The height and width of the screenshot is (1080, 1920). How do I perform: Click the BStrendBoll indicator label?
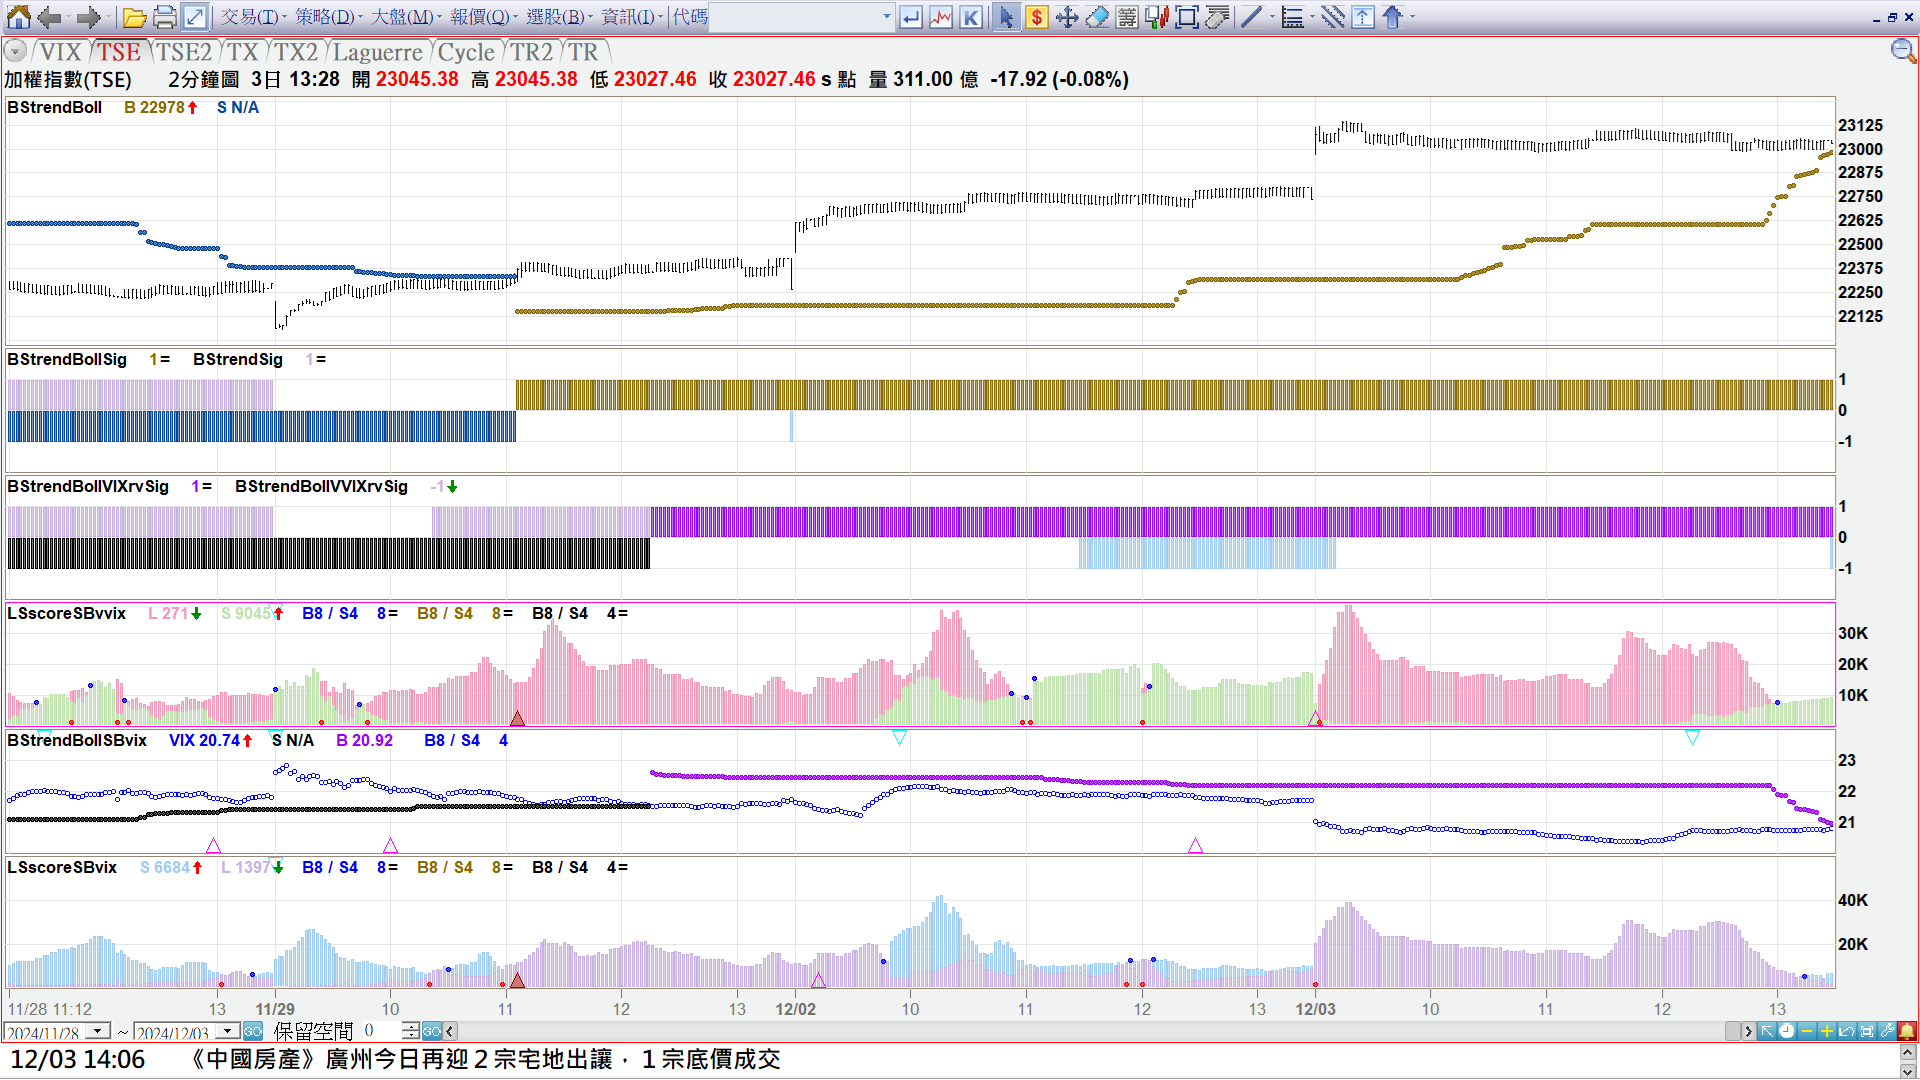(54, 107)
